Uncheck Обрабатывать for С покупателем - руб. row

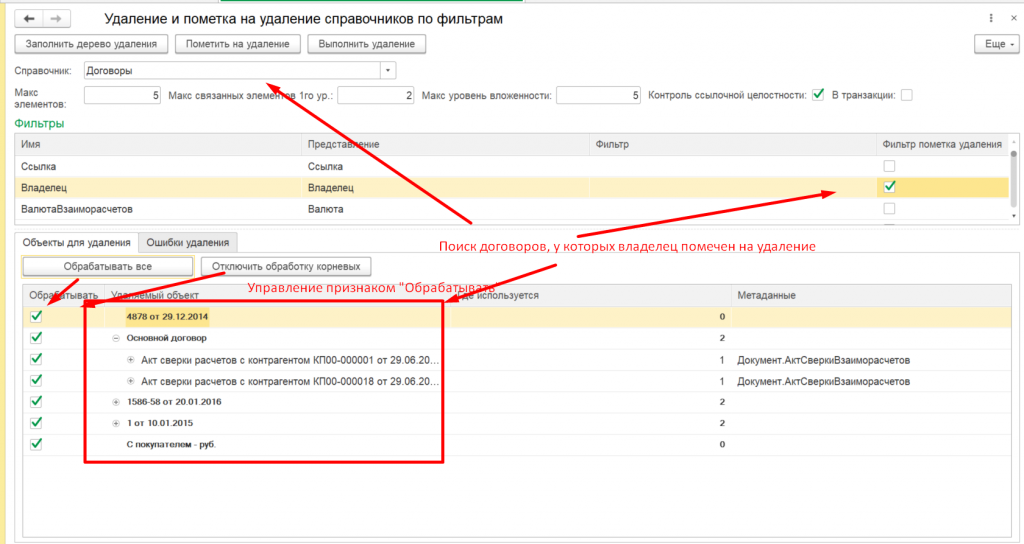pos(37,444)
